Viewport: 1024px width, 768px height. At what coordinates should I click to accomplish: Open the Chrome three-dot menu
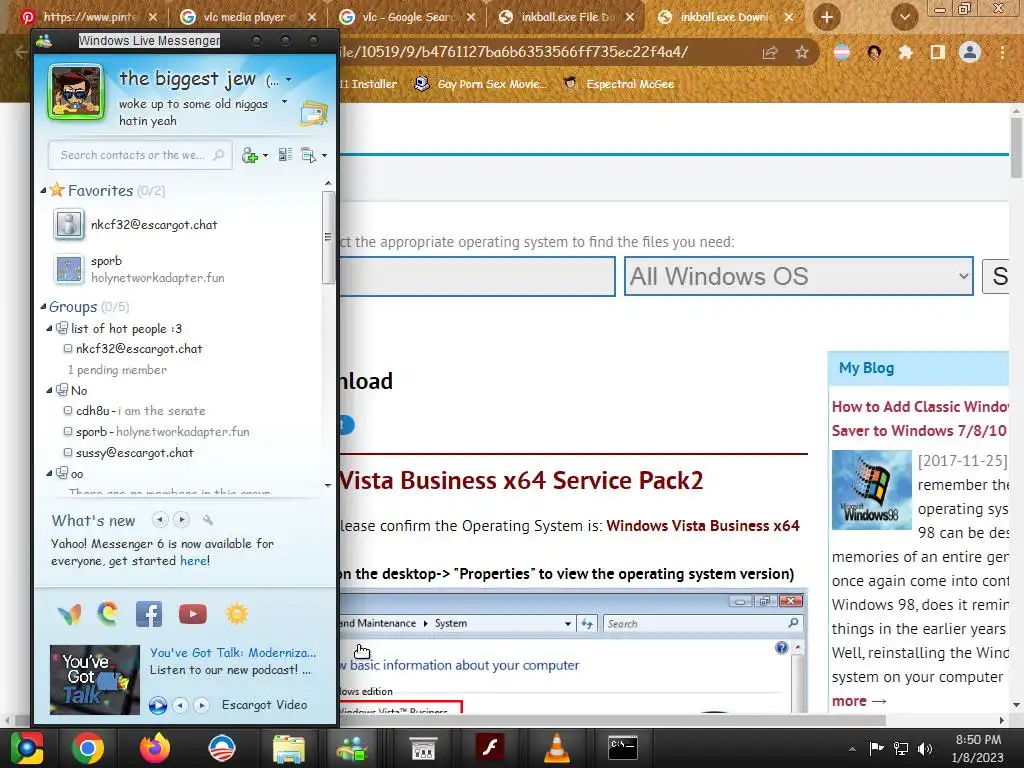click(1002, 52)
